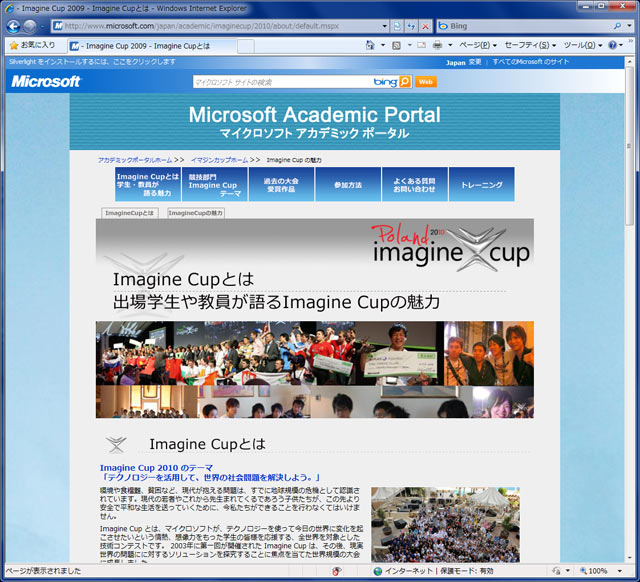Expand the security status dropdown arrow
The height and width of the screenshot is (582, 640).
pos(568,571)
